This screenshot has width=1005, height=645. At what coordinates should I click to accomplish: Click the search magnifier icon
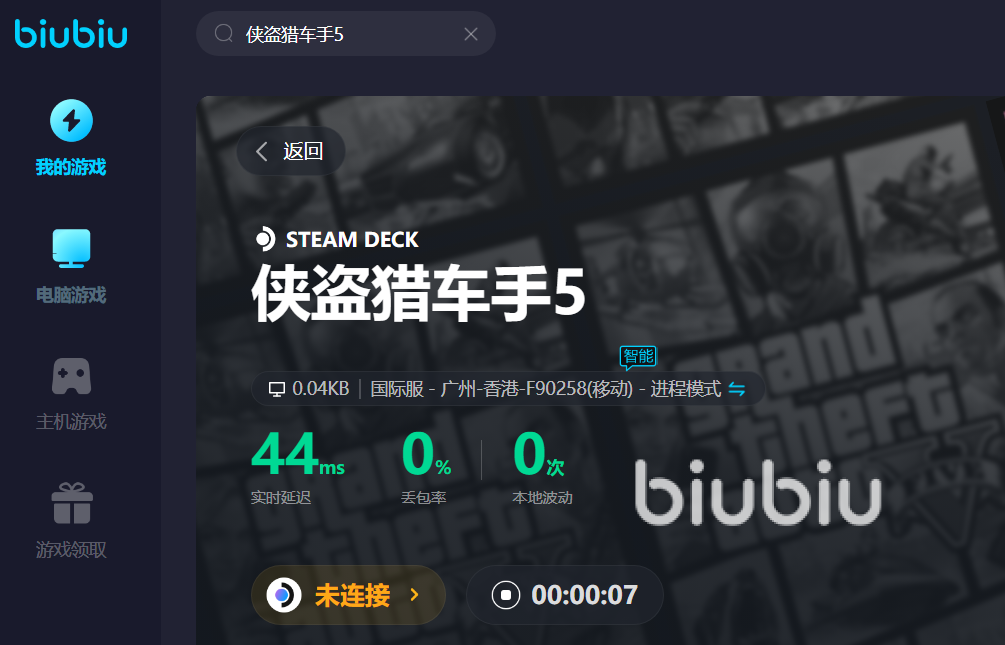click(x=224, y=33)
